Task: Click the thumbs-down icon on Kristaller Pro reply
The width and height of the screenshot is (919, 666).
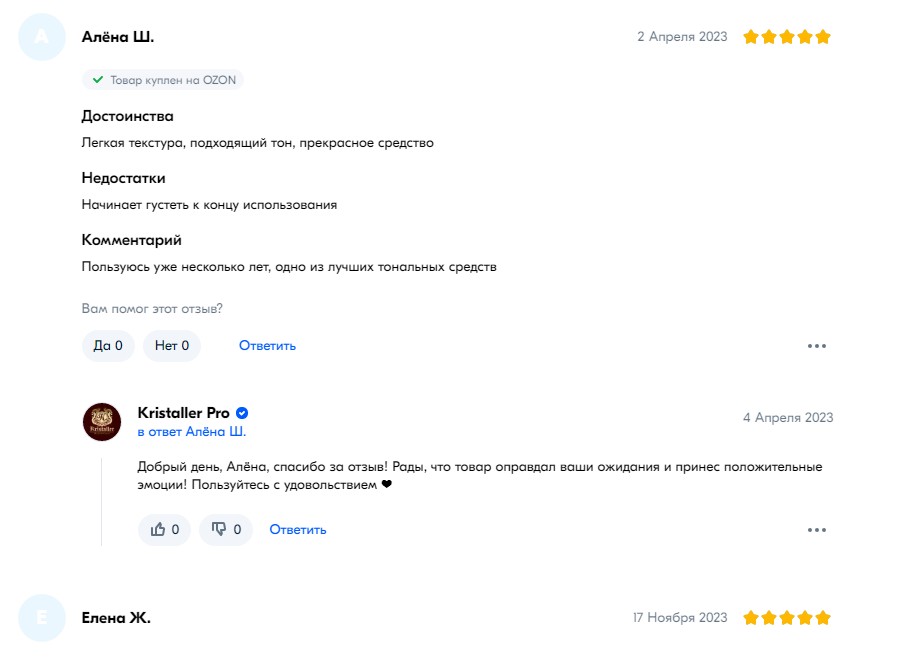Action: (x=219, y=529)
